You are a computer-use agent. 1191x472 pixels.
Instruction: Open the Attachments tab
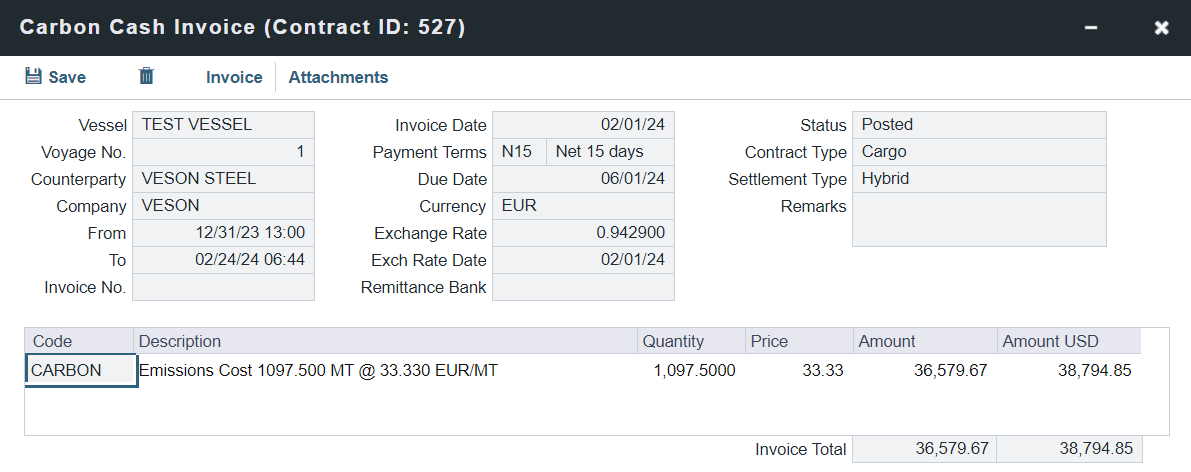coord(338,77)
